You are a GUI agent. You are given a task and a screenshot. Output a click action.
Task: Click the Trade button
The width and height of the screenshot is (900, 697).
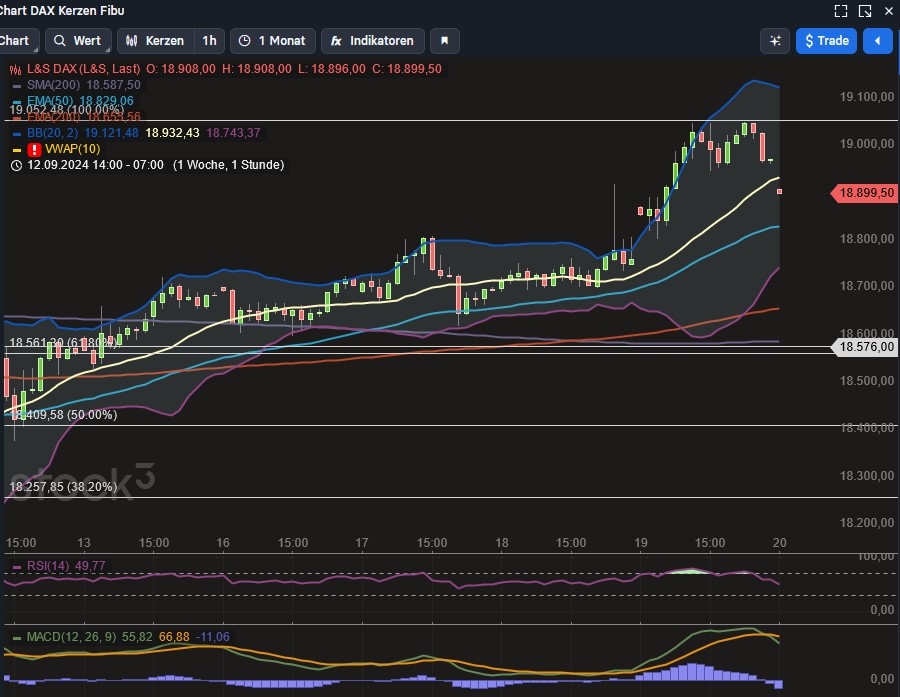[x=828, y=40]
